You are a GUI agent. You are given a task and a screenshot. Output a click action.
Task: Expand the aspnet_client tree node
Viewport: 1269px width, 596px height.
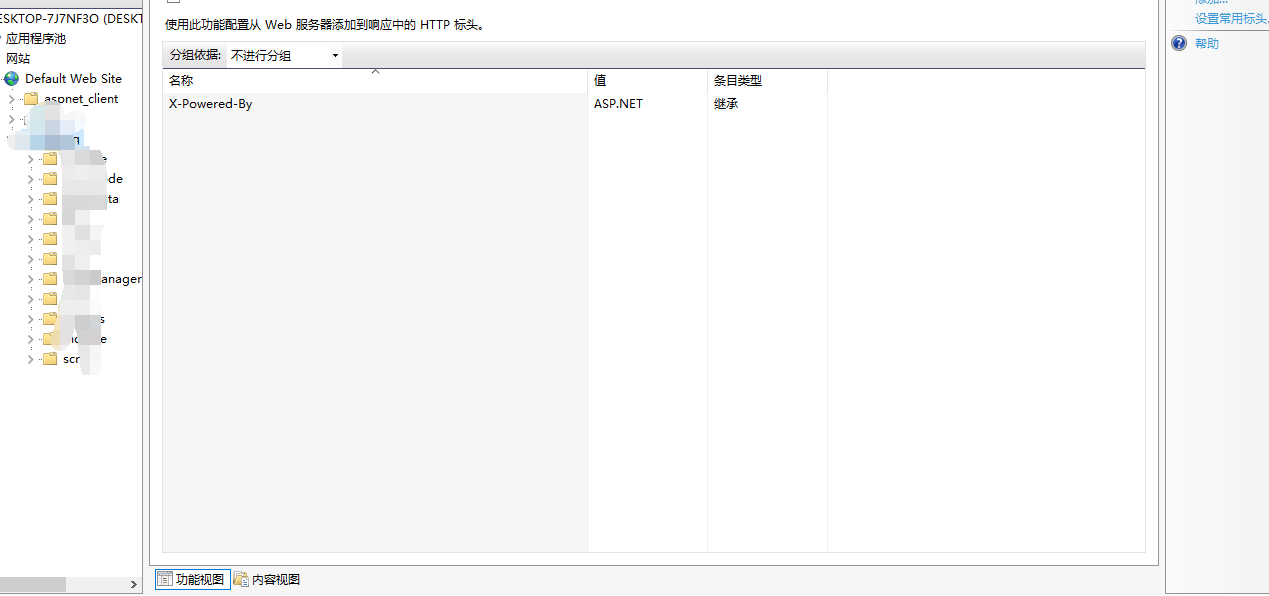(12, 99)
